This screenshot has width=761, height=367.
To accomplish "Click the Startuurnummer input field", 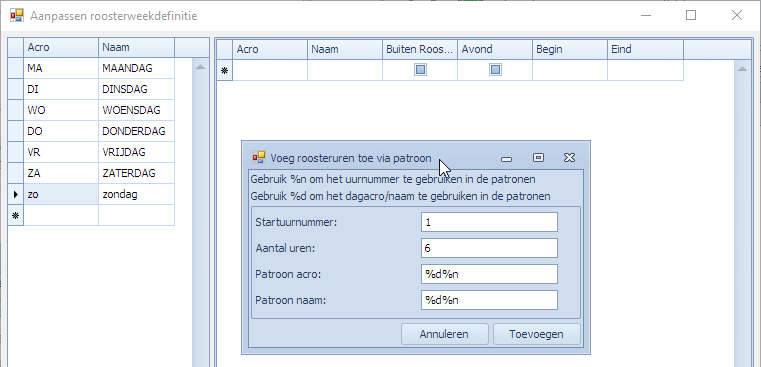I will [489, 222].
